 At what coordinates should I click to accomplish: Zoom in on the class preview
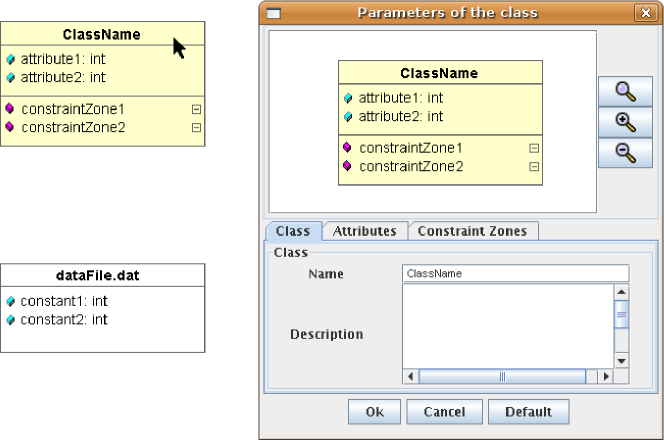click(x=625, y=122)
